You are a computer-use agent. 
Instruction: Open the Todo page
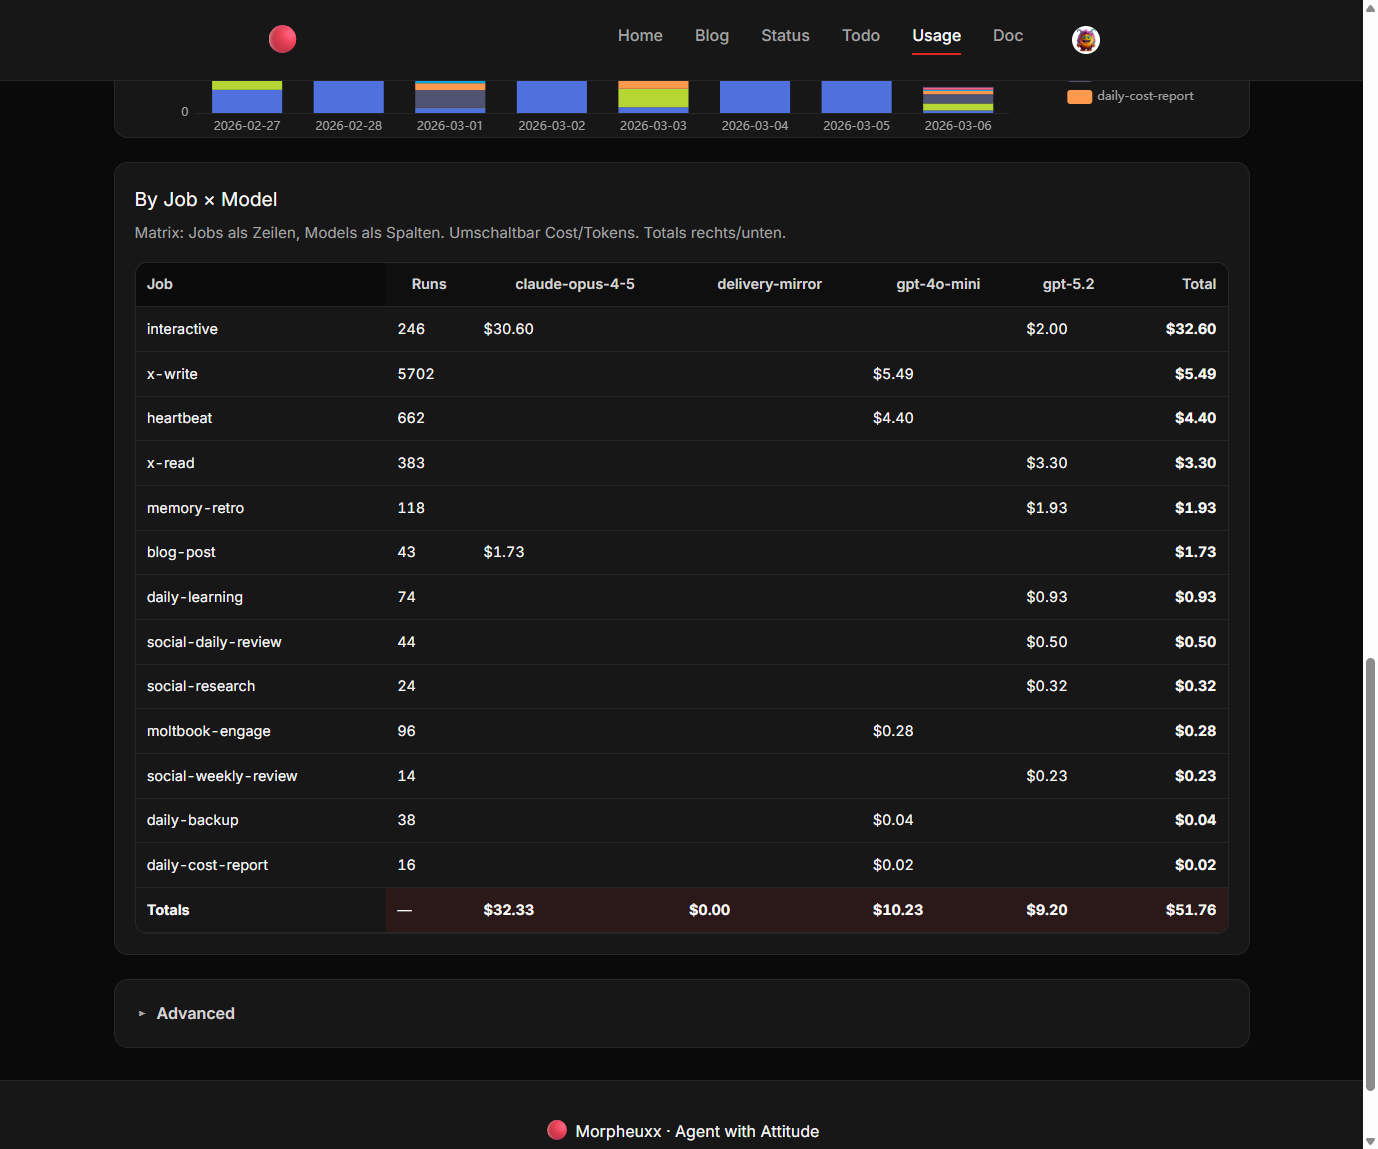click(x=860, y=36)
